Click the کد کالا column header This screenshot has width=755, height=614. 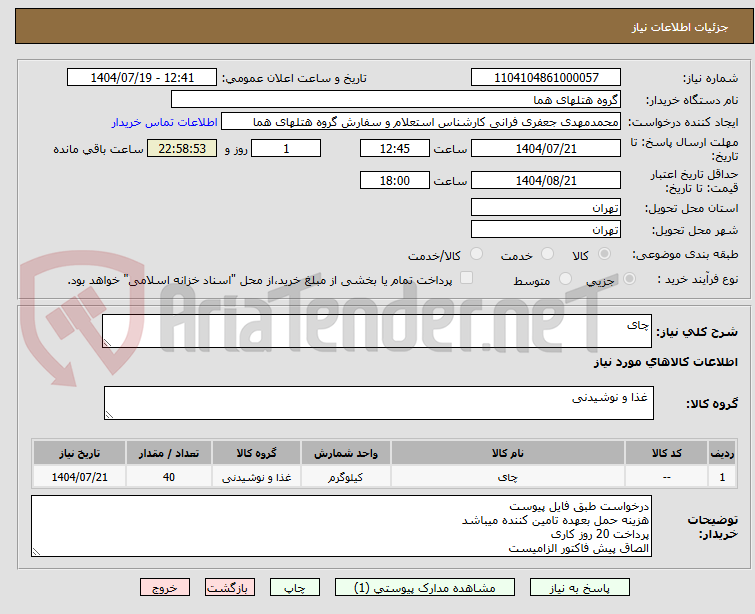click(x=666, y=453)
